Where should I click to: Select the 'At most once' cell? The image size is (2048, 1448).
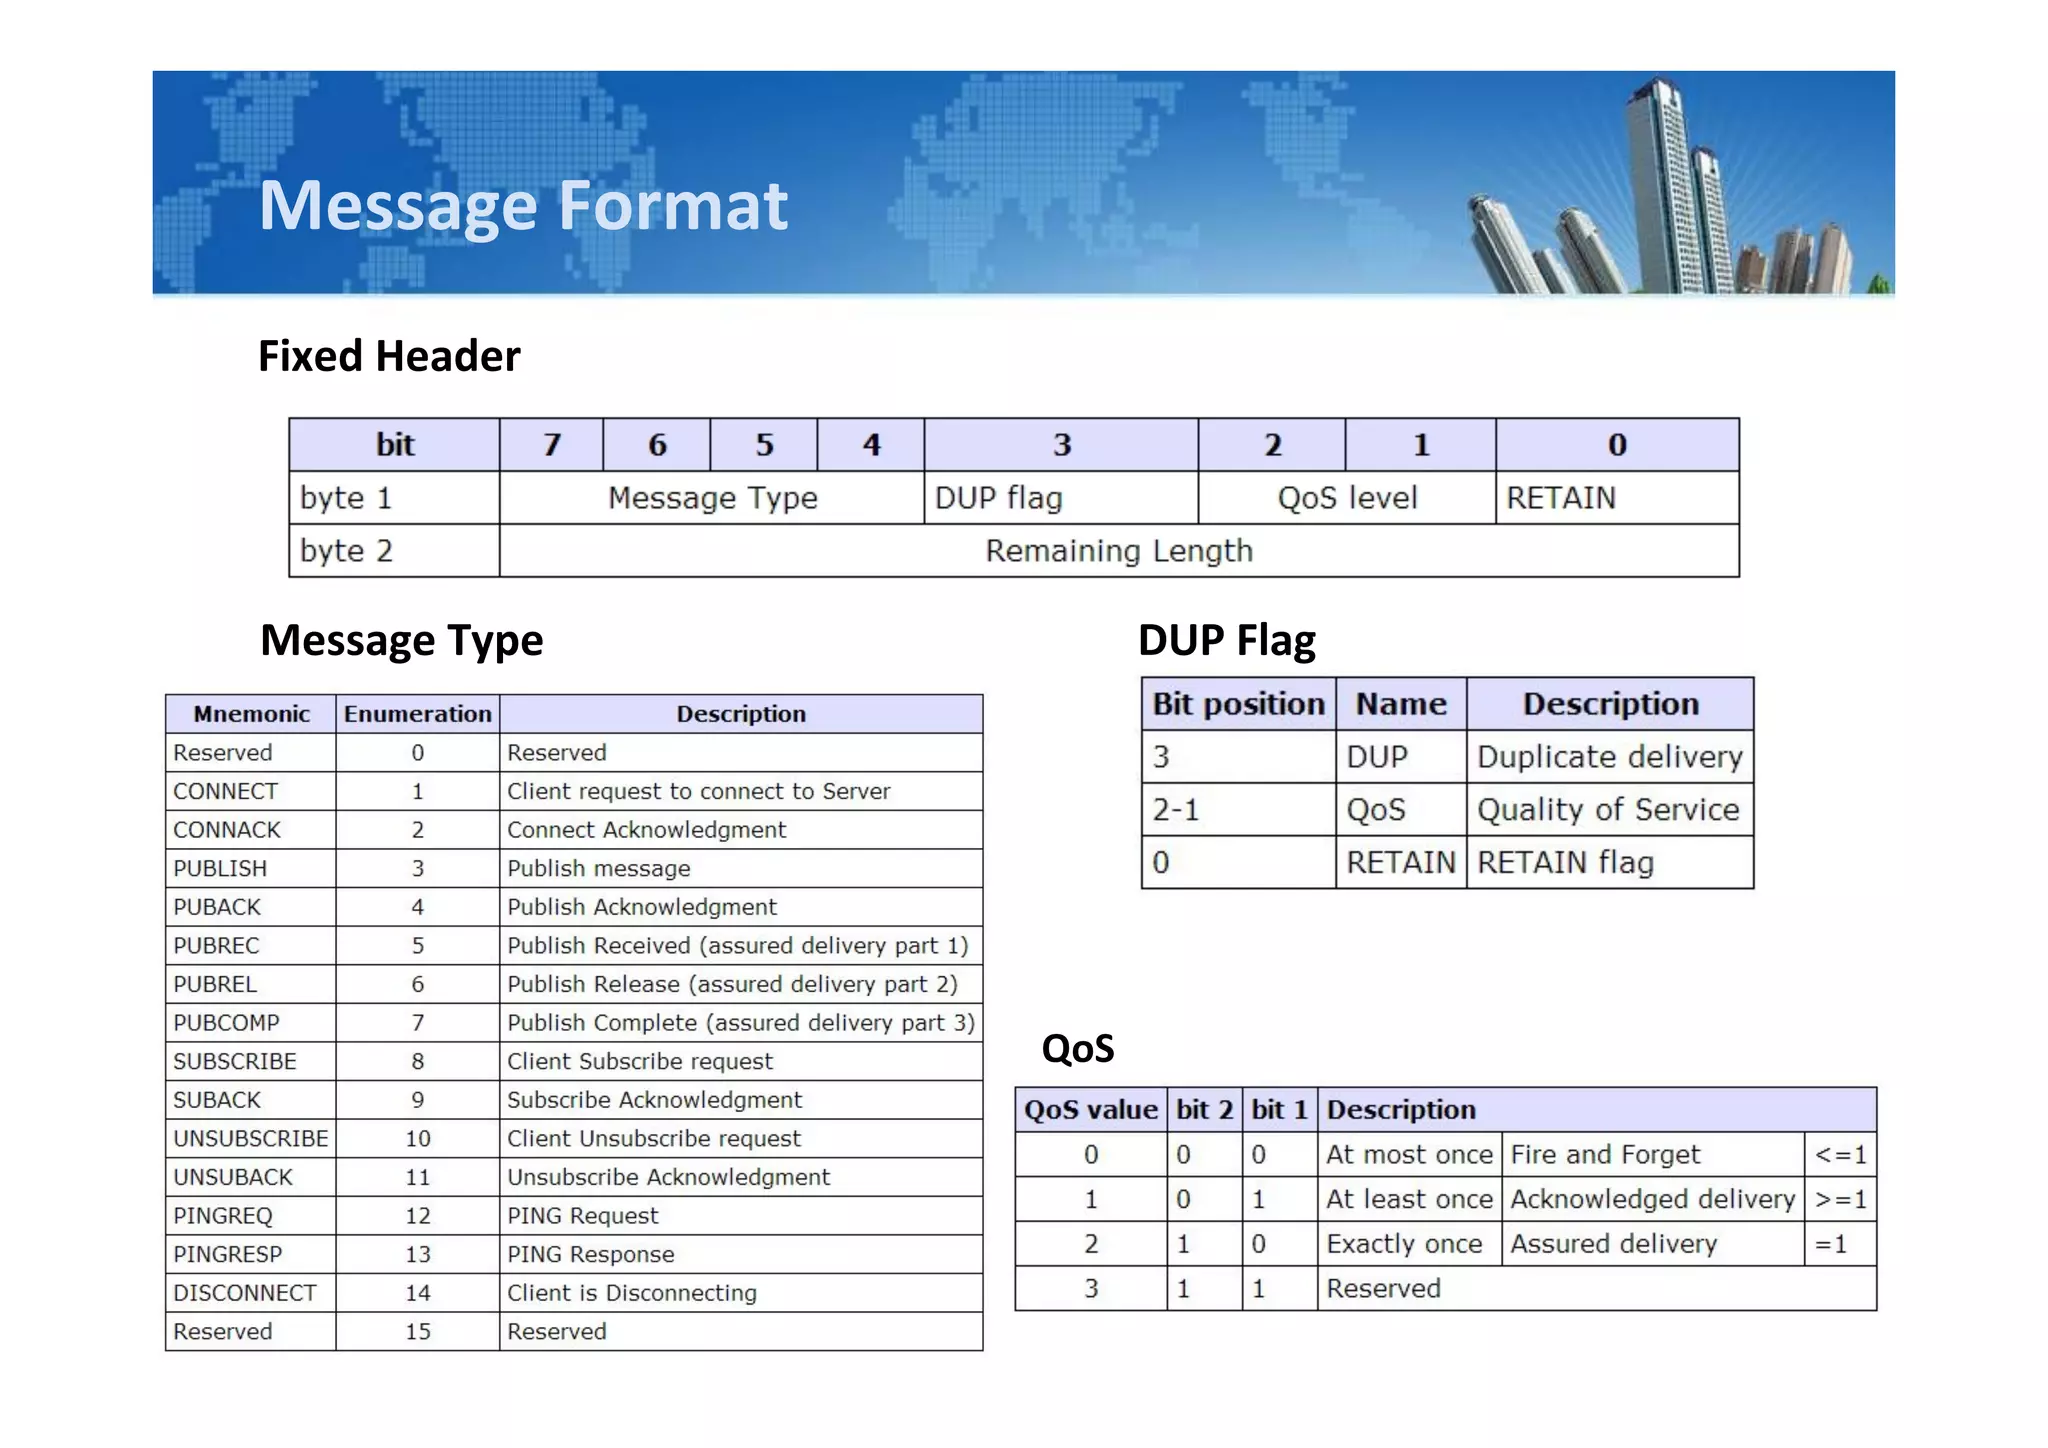(x=1409, y=1155)
